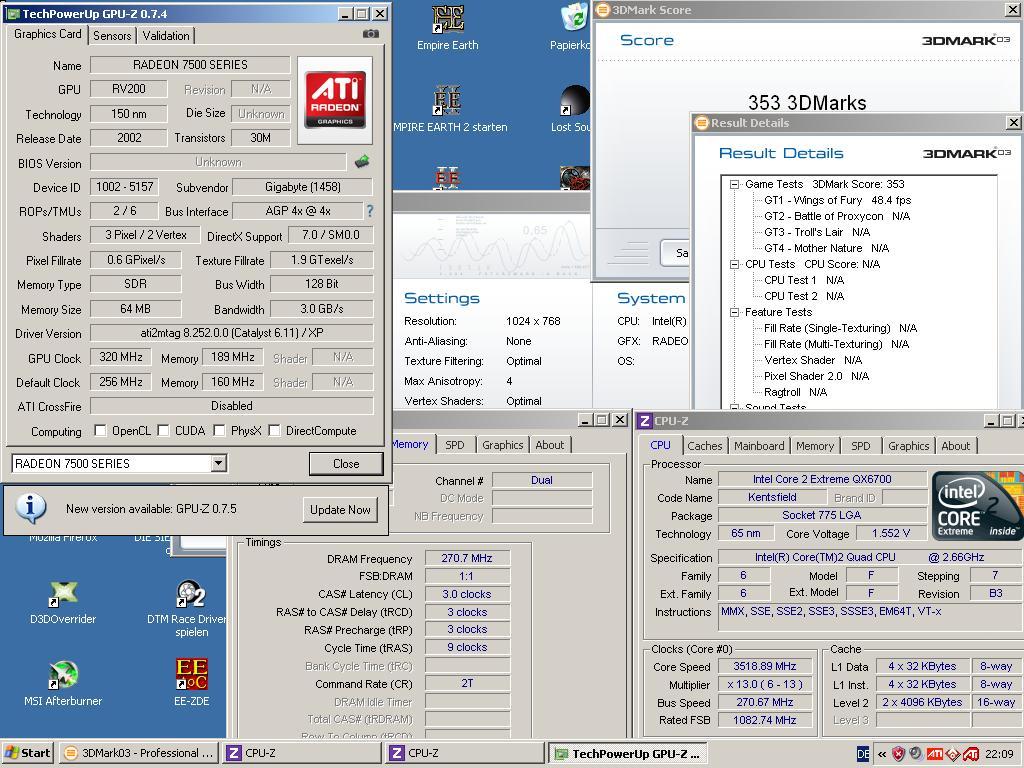The width and height of the screenshot is (1024, 768).
Task: Select GT2 - Battle of Proxycon result
Action: (837, 216)
